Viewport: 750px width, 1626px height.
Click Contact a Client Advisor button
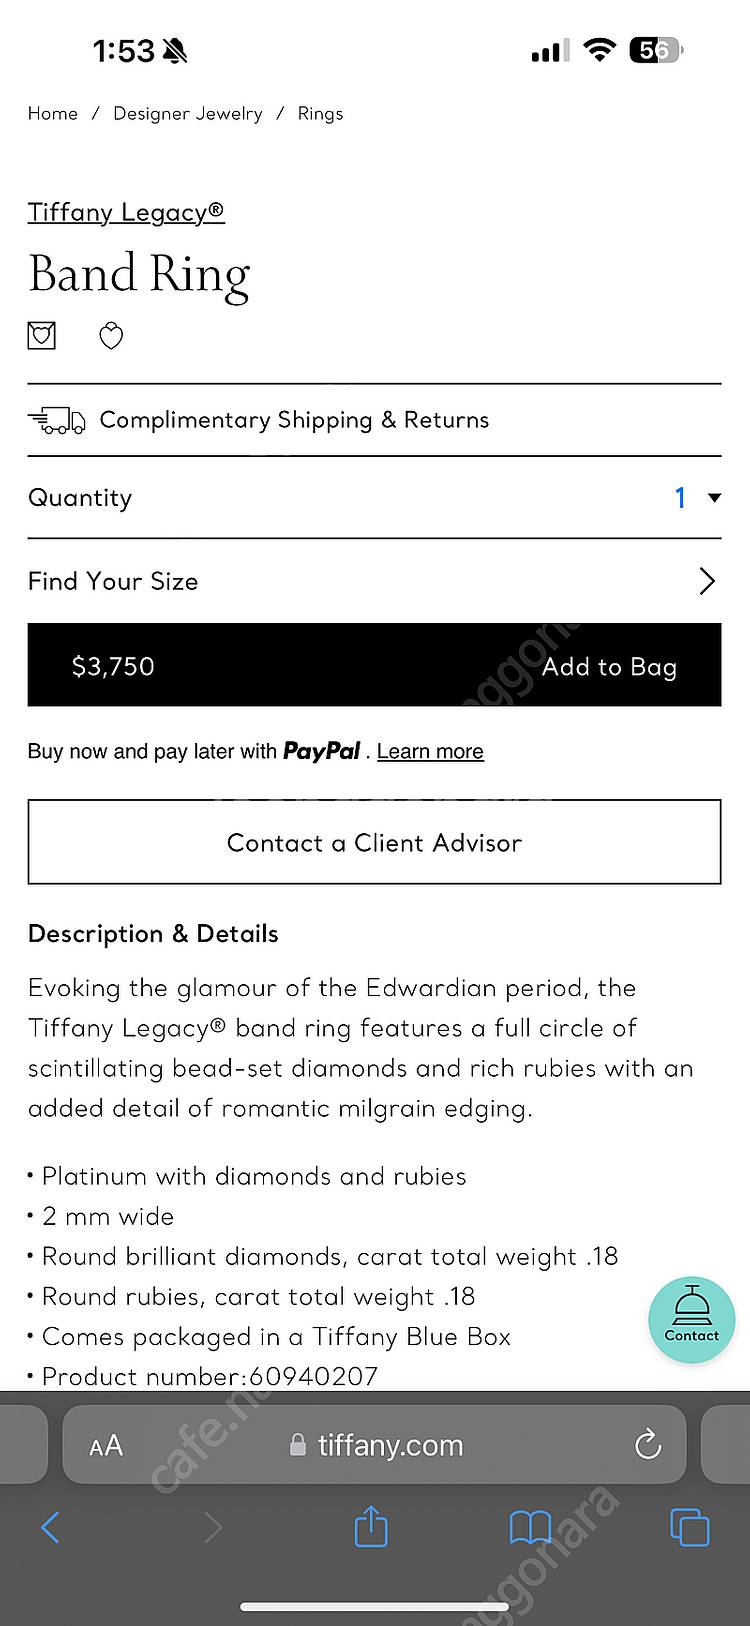pos(374,842)
